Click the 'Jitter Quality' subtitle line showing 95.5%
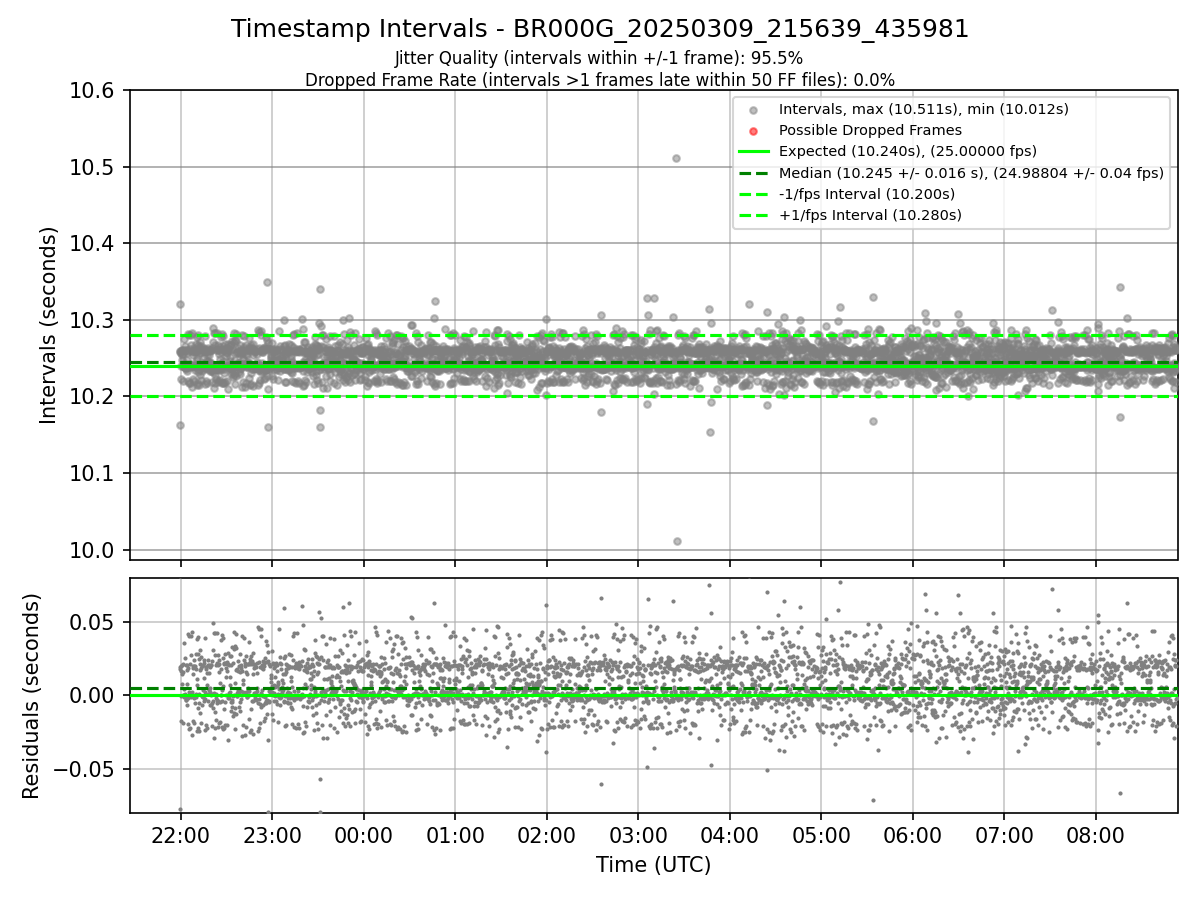 tap(600, 59)
